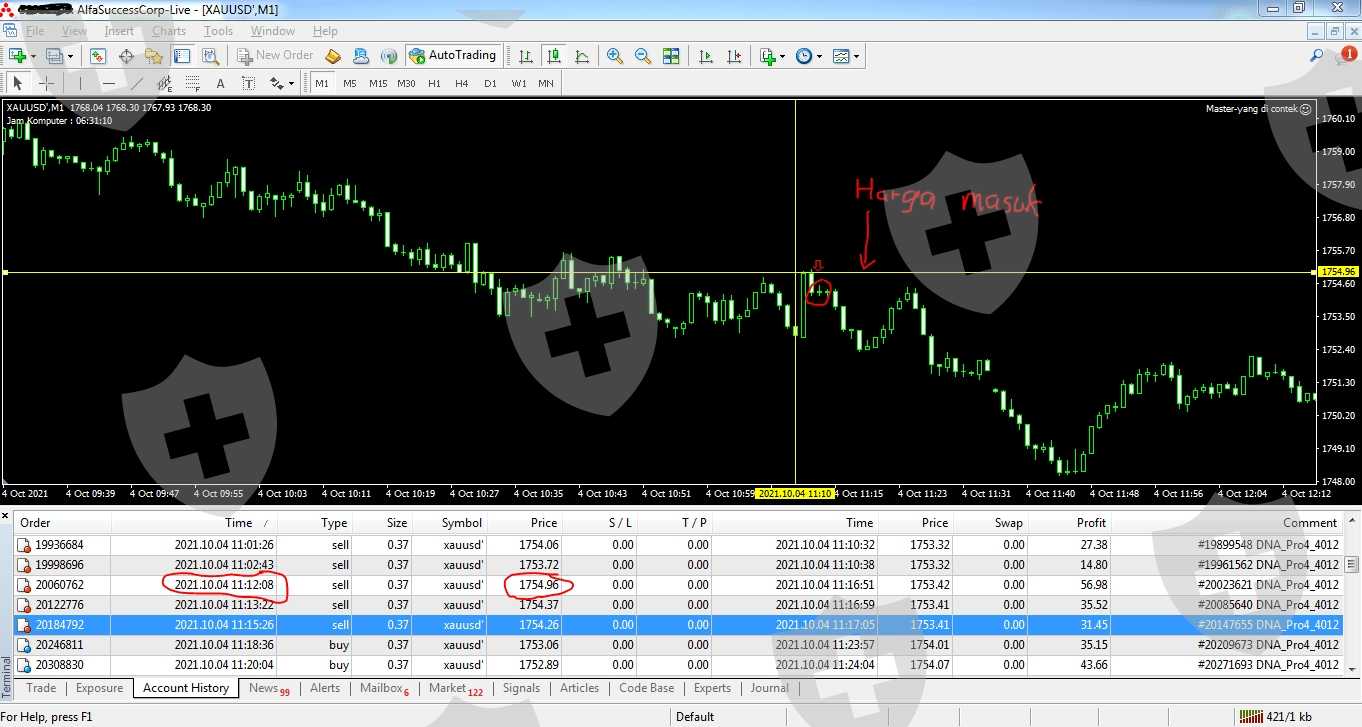Click the Tile Windows icon
Image resolution: width=1362 pixels, height=727 pixels.
click(x=671, y=56)
